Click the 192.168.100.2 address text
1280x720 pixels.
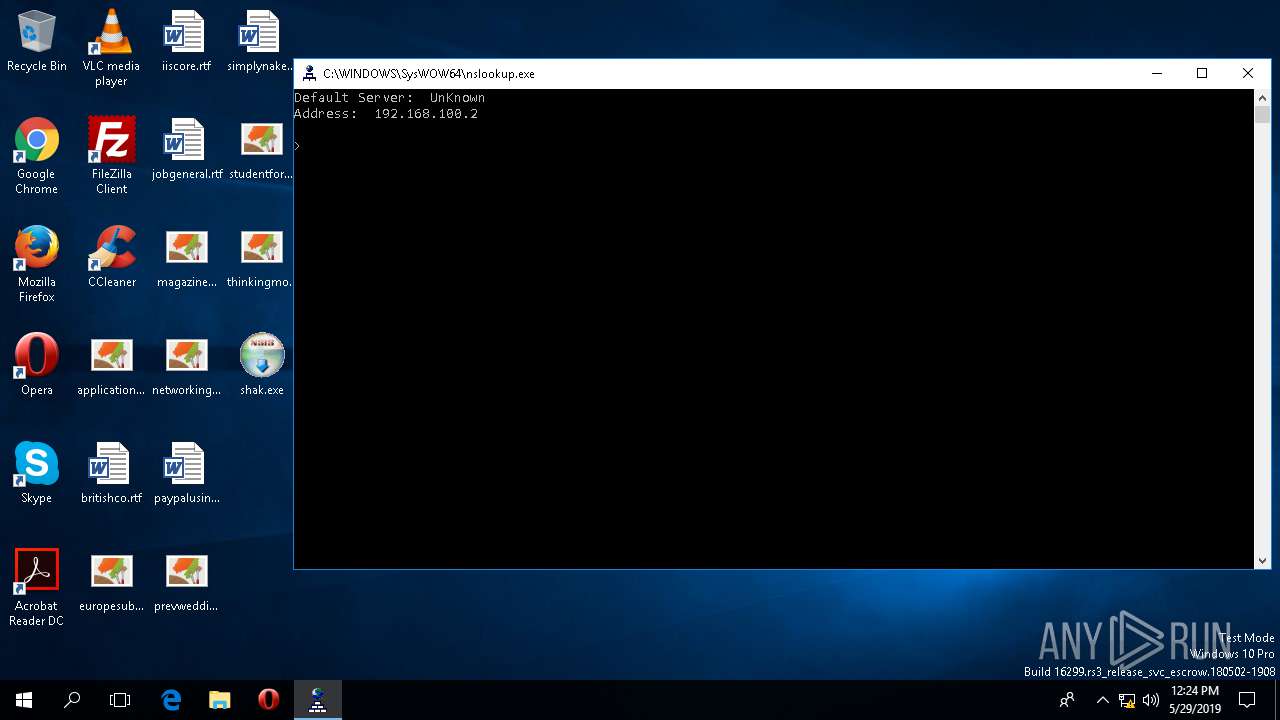coord(426,114)
